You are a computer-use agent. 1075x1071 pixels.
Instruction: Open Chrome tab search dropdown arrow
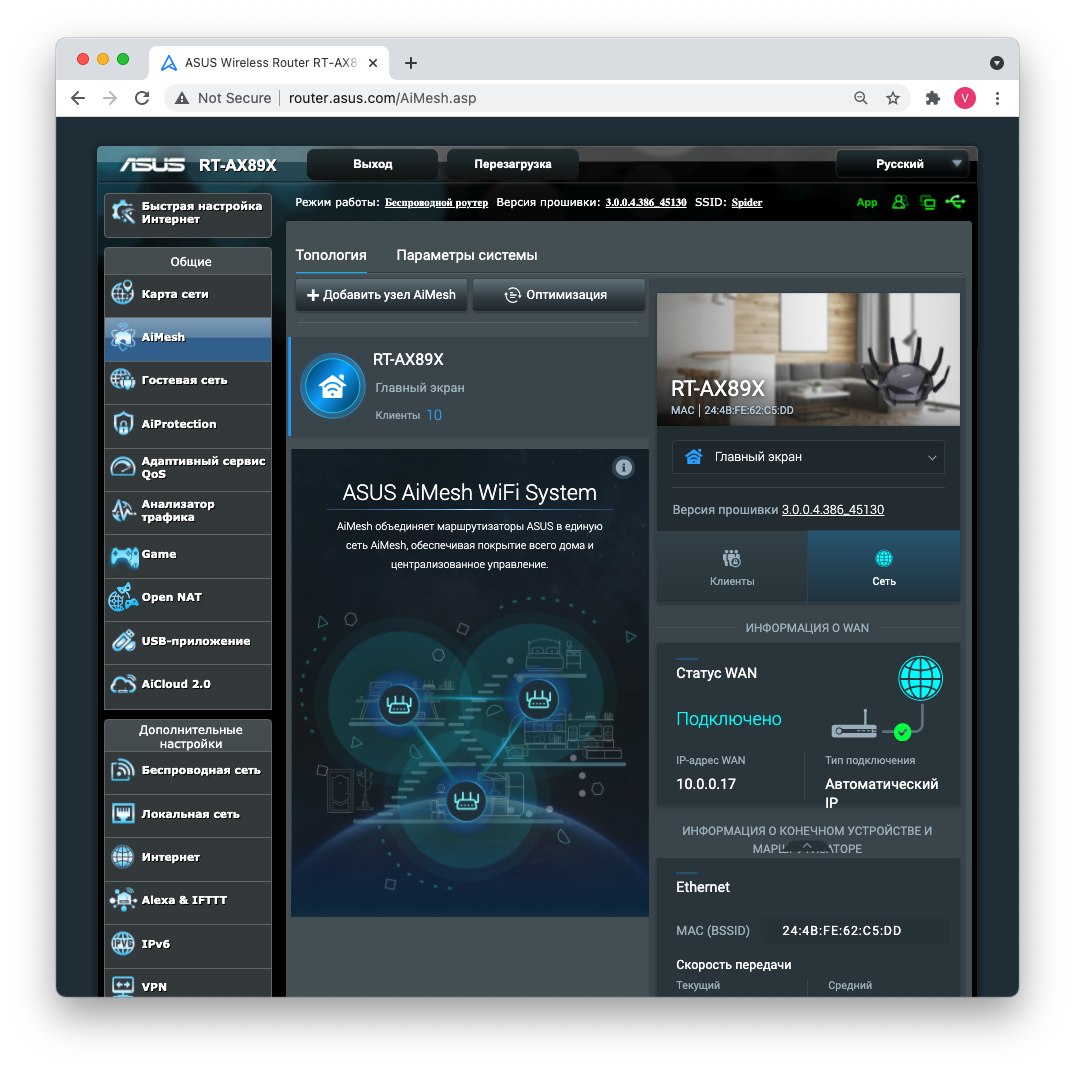(x=997, y=63)
